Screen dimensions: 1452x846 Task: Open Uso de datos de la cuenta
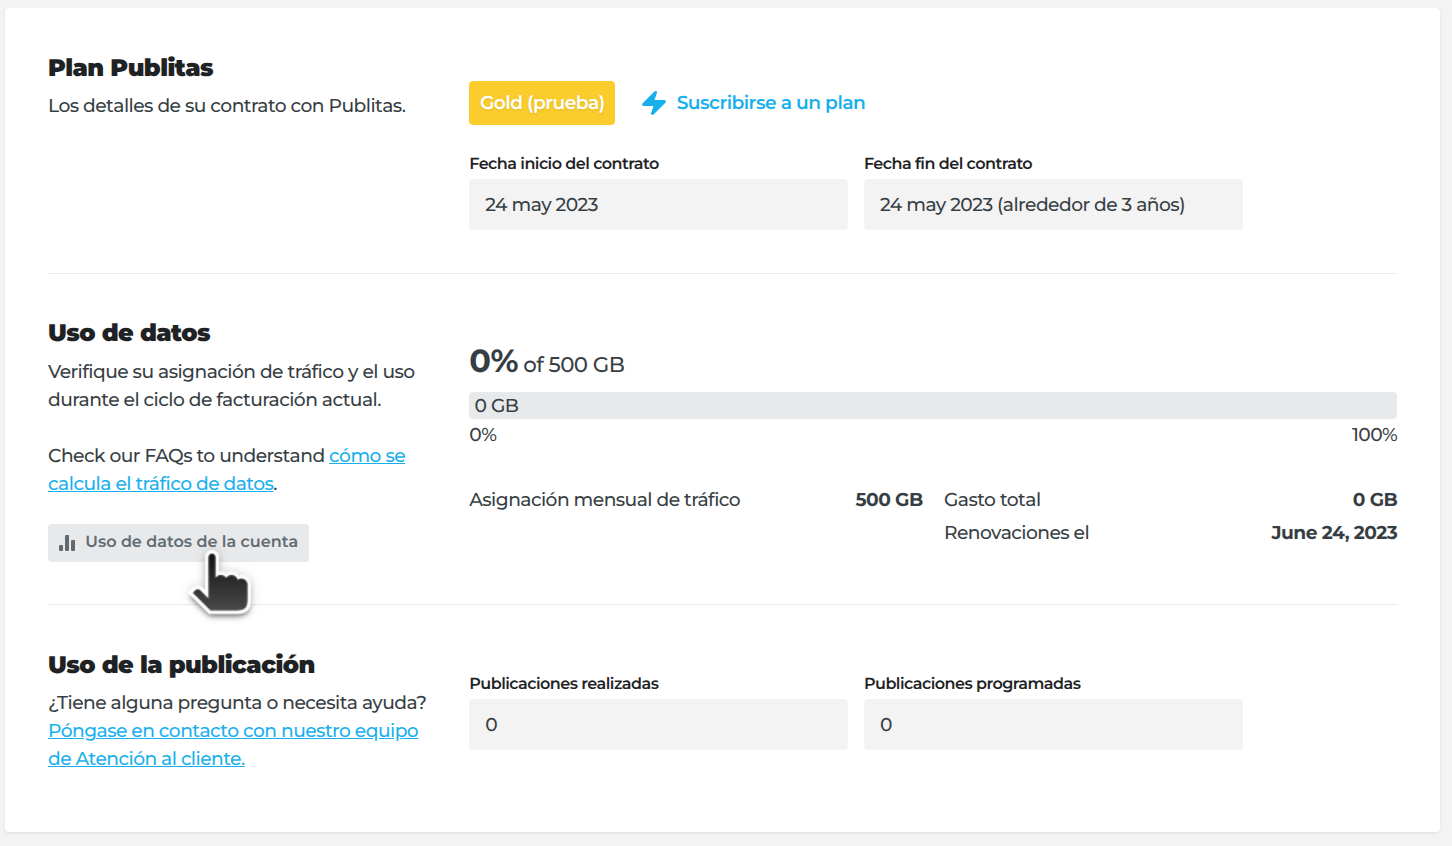coord(178,543)
